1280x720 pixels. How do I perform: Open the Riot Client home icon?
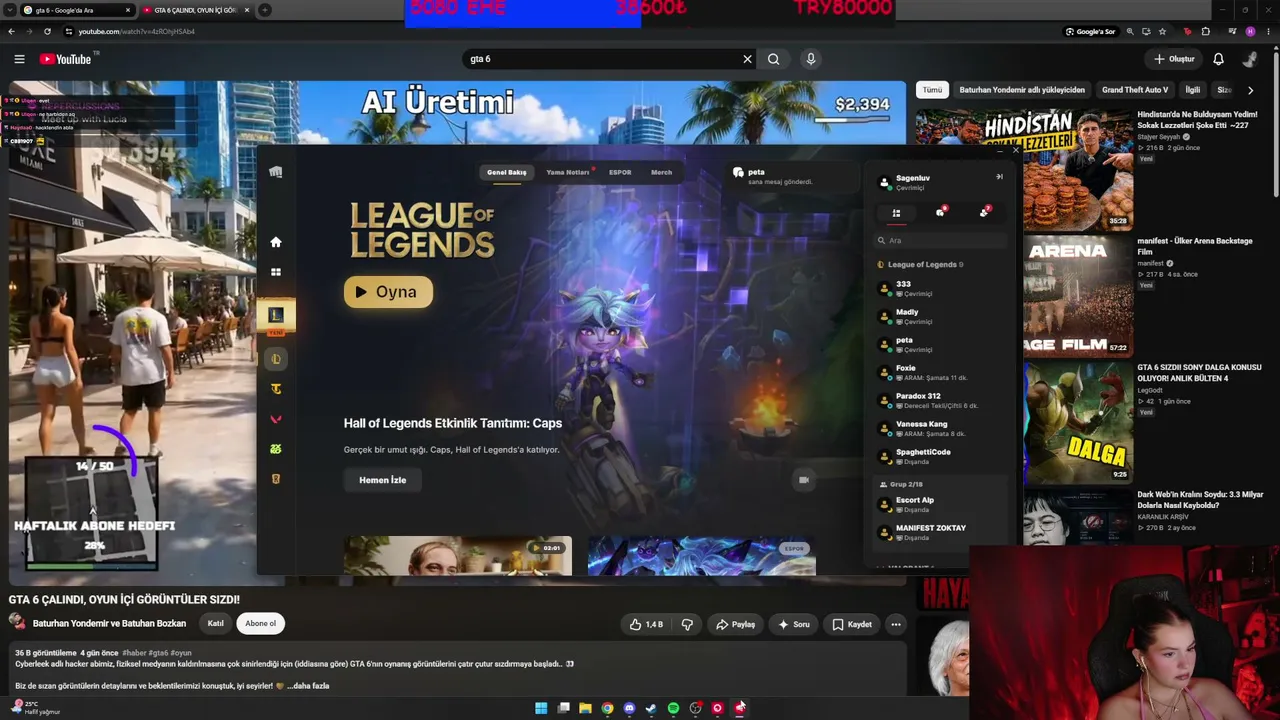point(275,242)
